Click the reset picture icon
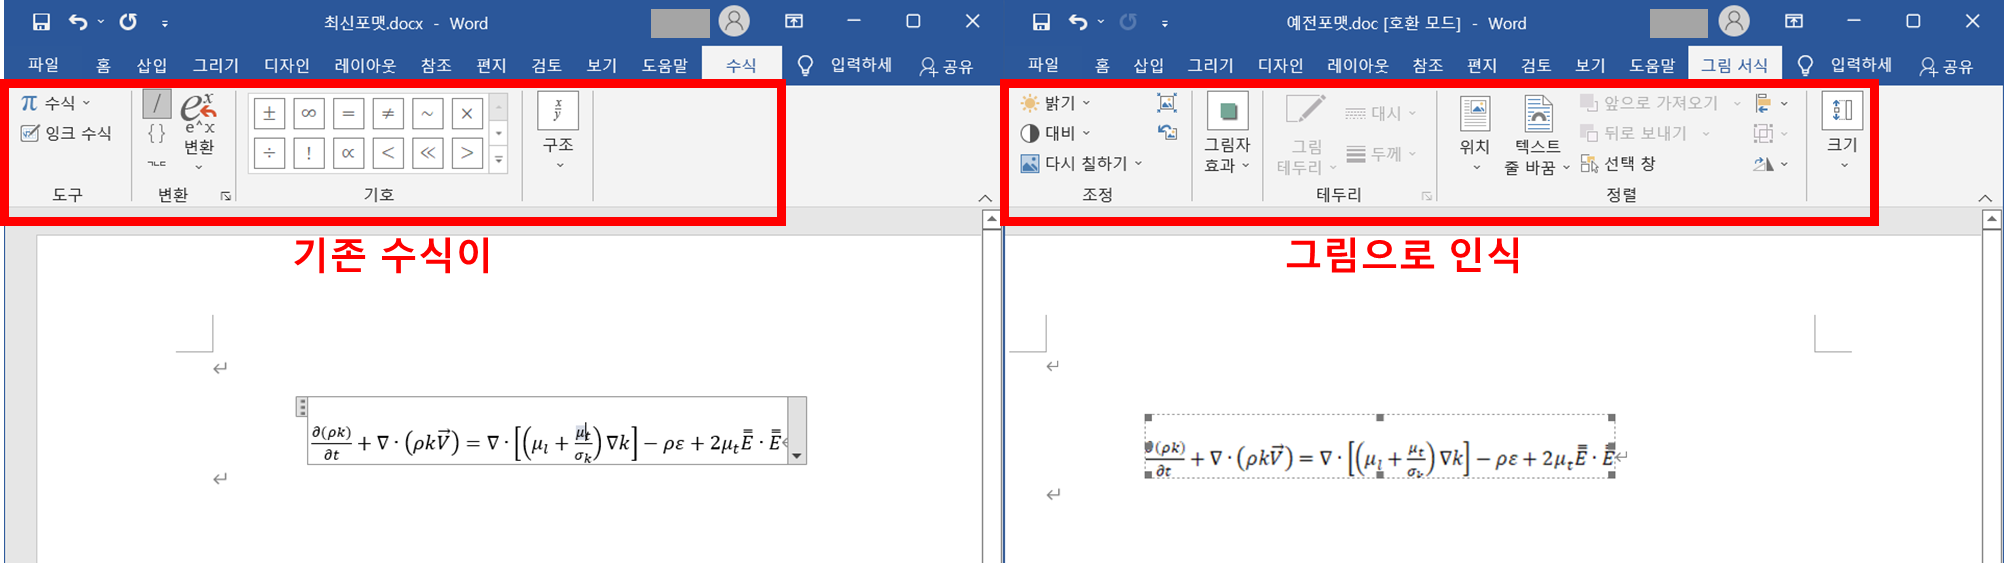Viewport: 2004px width, 563px height. [x=1167, y=132]
